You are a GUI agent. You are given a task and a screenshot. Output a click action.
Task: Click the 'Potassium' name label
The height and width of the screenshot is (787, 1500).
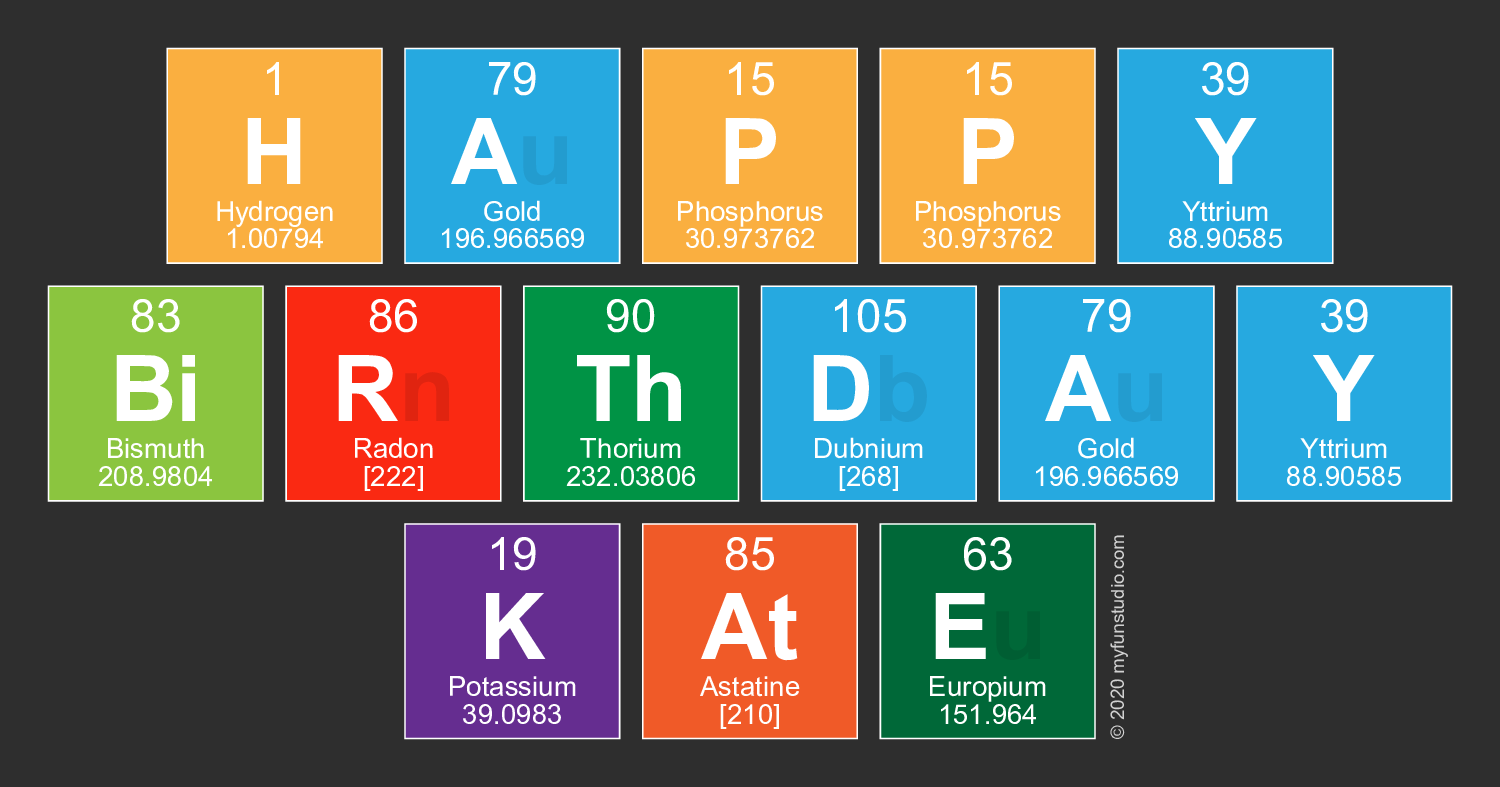[513, 687]
